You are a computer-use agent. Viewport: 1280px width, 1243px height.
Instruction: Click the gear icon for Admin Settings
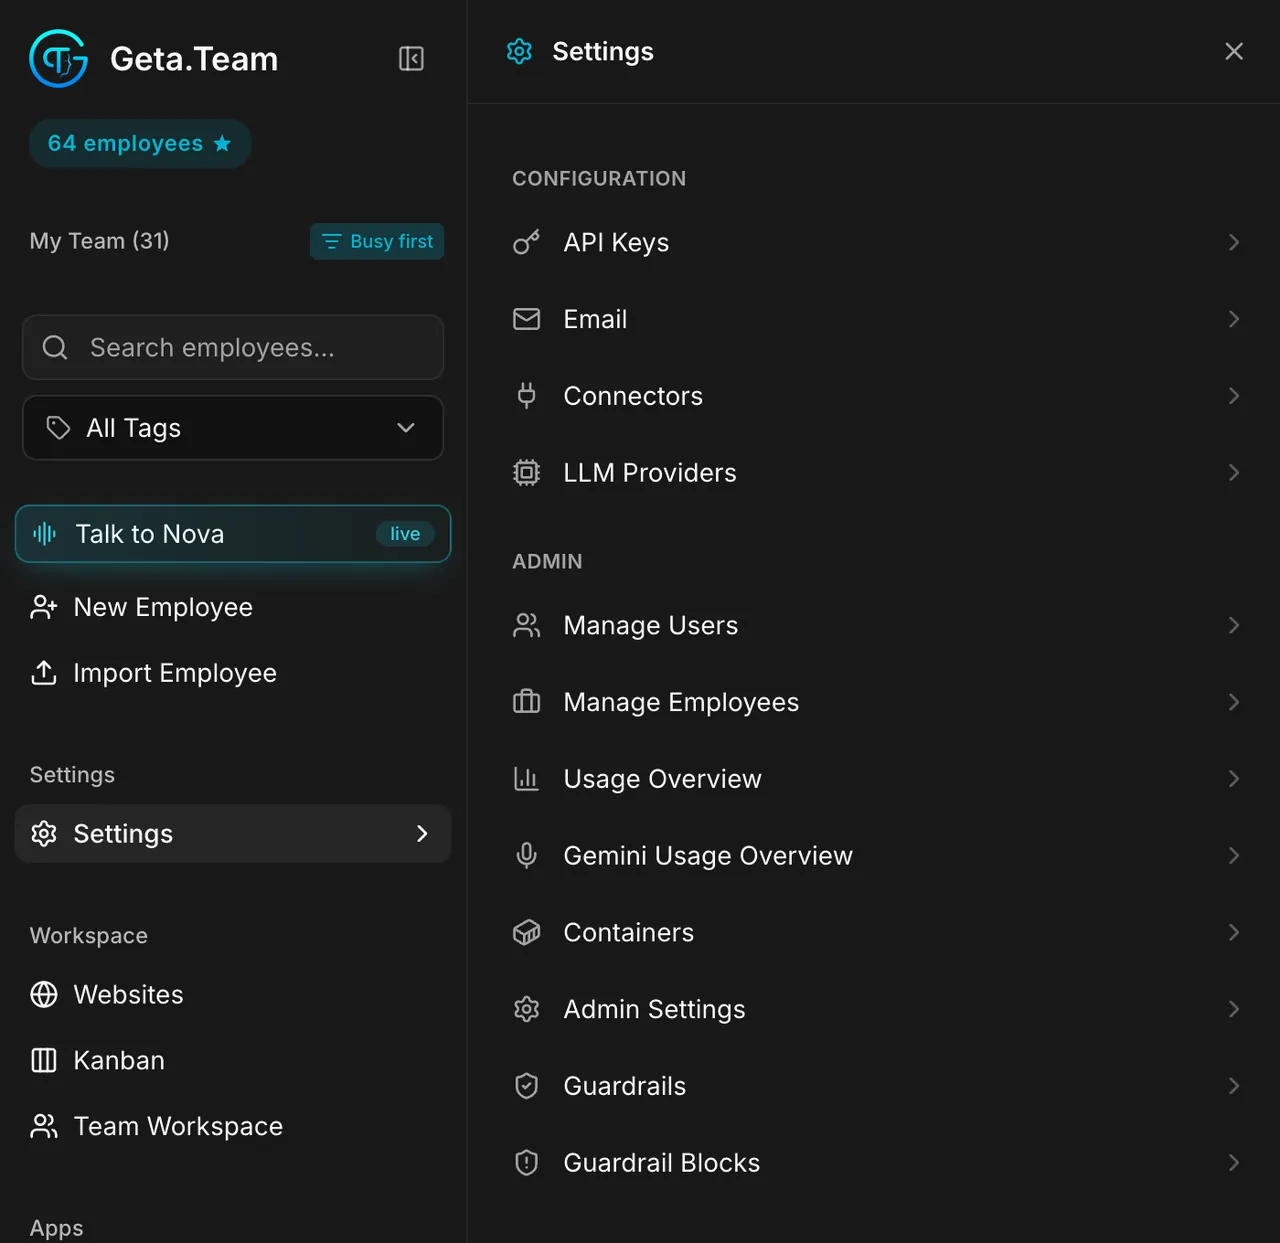pyautogui.click(x=526, y=1009)
